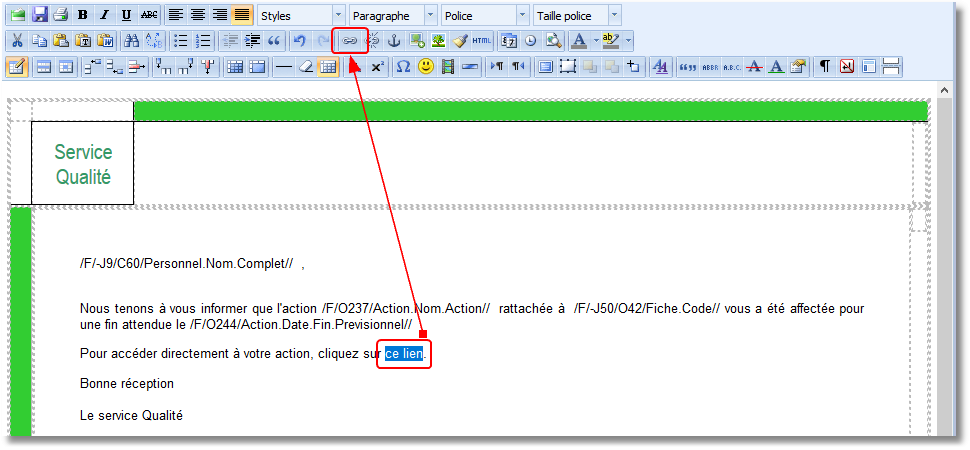Click the Print icon
This screenshot has height=450, width=970.
click(x=61, y=15)
